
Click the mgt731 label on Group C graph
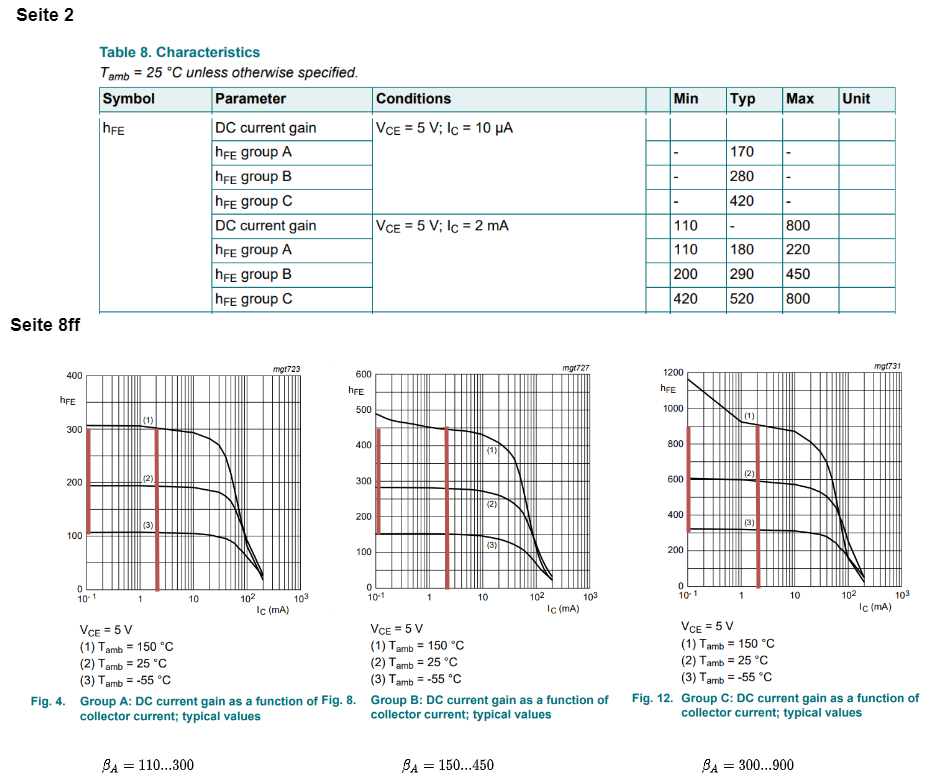(x=887, y=367)
